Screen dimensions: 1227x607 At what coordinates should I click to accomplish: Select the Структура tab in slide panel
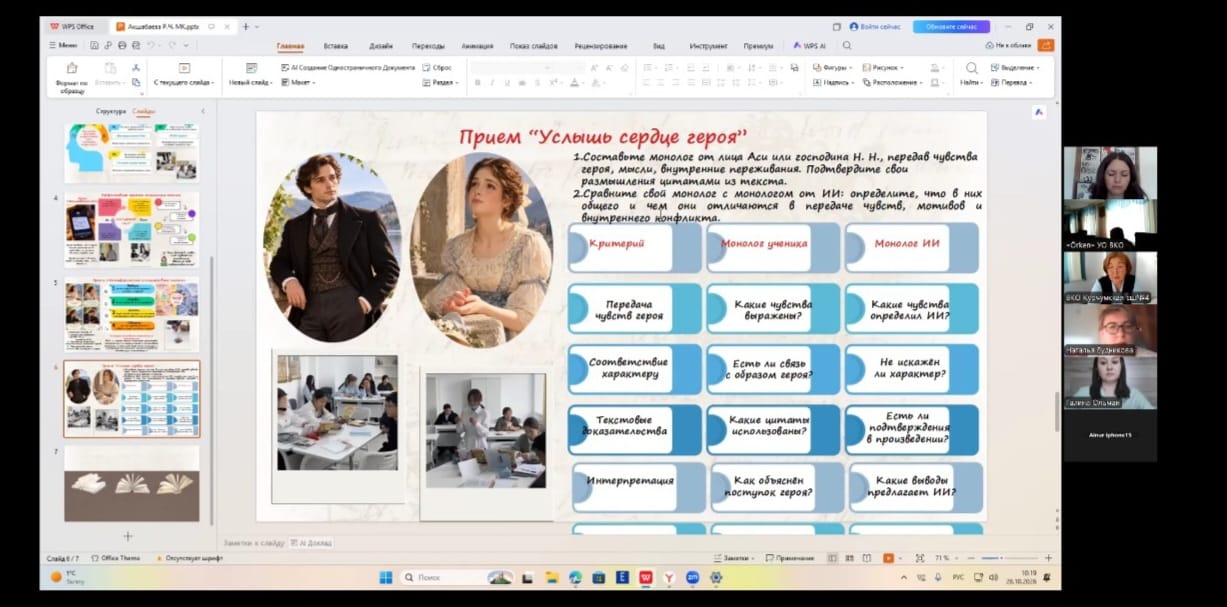click(x=111, y=111)
